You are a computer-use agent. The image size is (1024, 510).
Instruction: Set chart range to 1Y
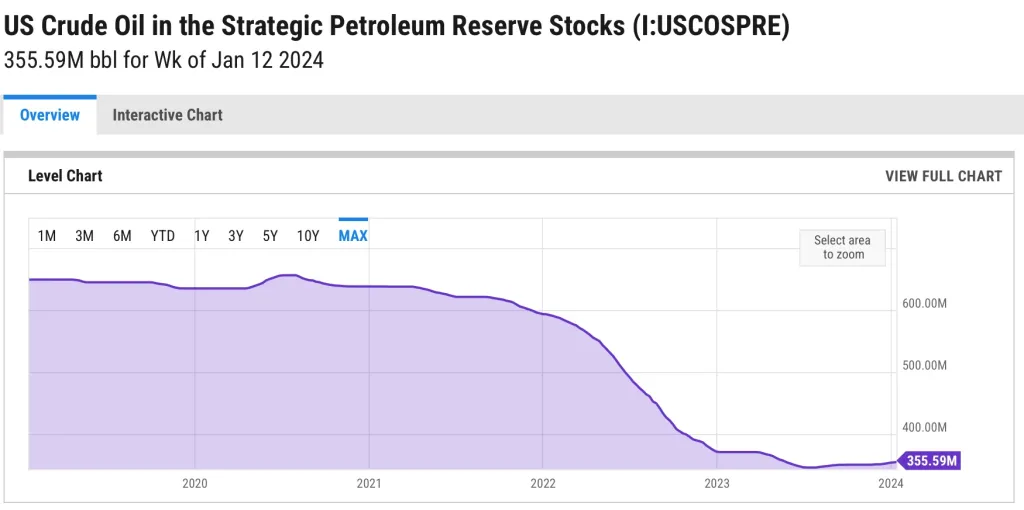coord(201,236)
